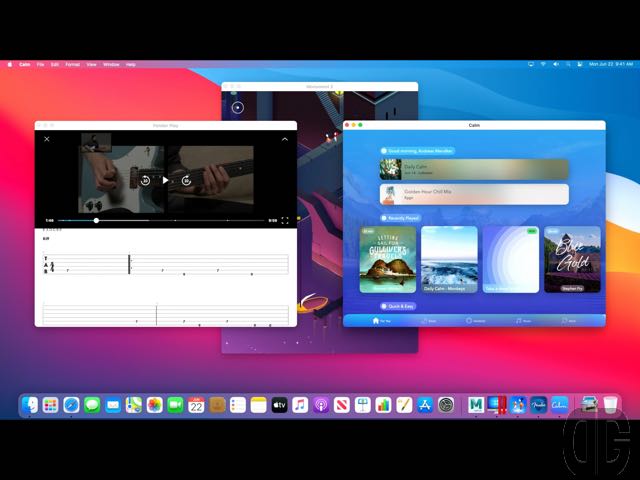Open the Calm app Dock icon
640x480 pixels.
(560, 405)
